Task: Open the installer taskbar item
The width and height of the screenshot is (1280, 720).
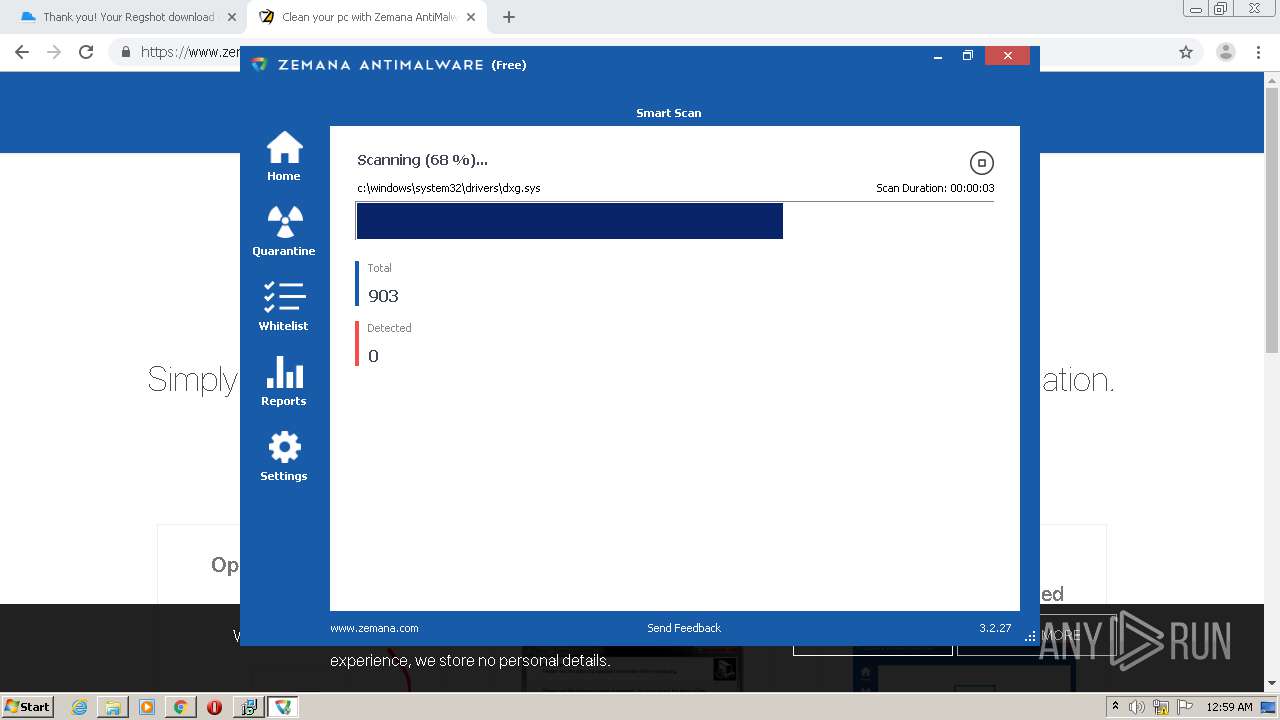Action: coord(248,707)
